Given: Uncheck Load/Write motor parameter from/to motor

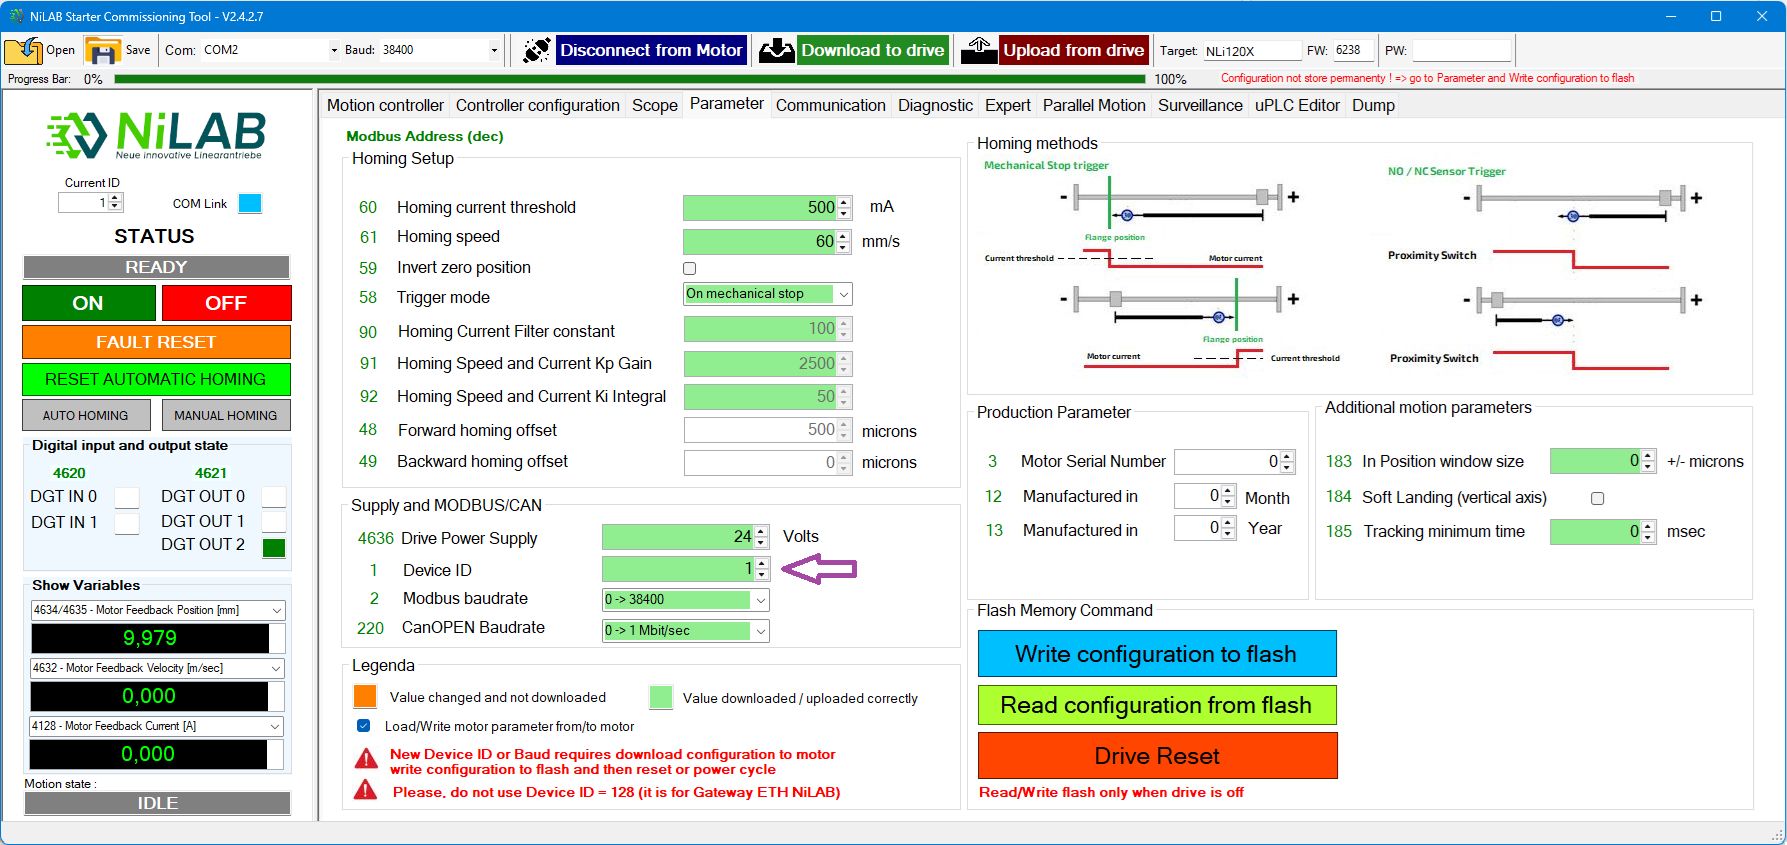Looking at the screenshot, I should coord(363,726).
